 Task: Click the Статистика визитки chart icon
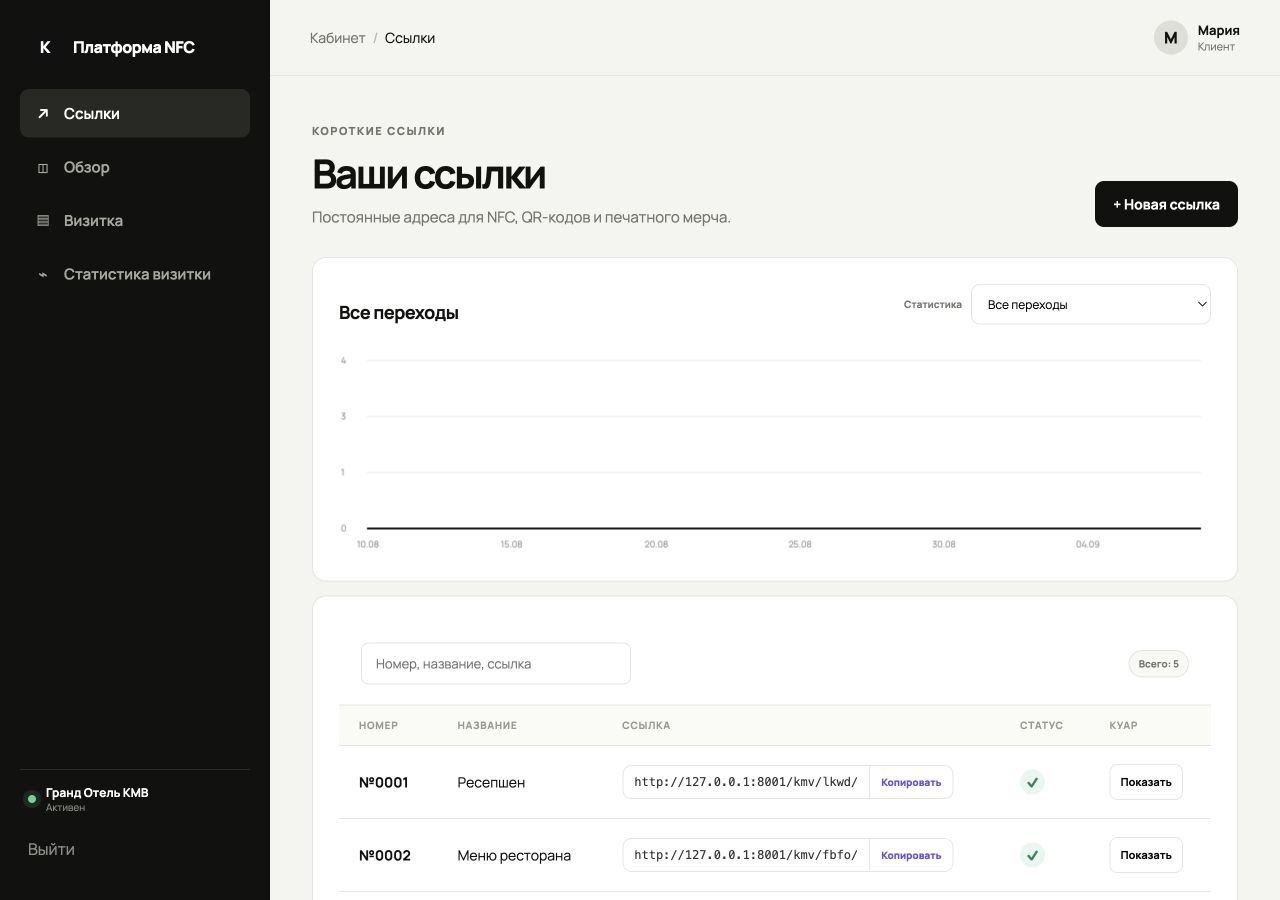[x=43, y=275]
